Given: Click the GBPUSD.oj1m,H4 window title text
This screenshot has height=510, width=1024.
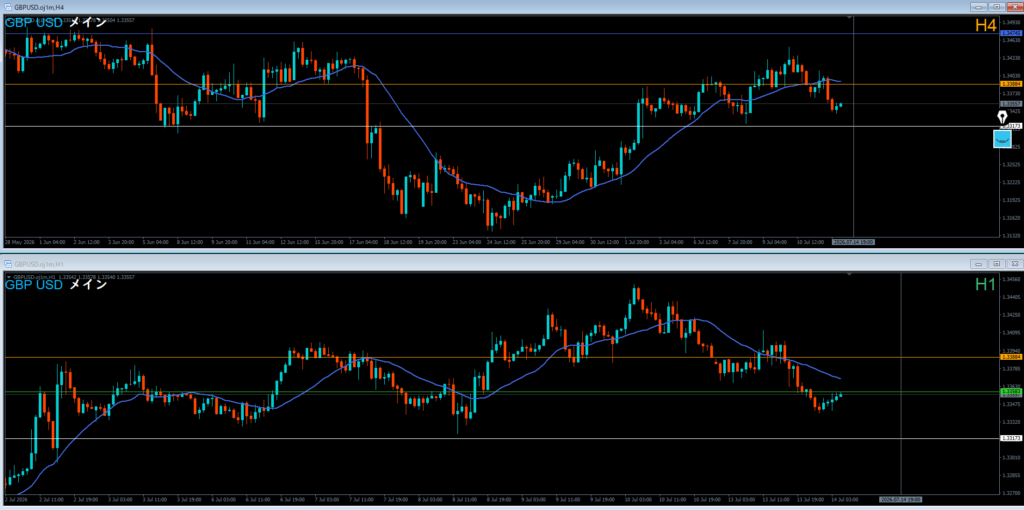Looking at the screenshot, I should point(37,7).
